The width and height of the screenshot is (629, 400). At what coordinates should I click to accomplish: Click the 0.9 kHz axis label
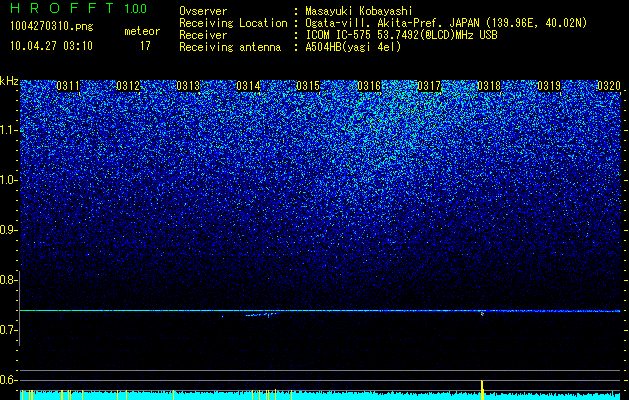9,230
